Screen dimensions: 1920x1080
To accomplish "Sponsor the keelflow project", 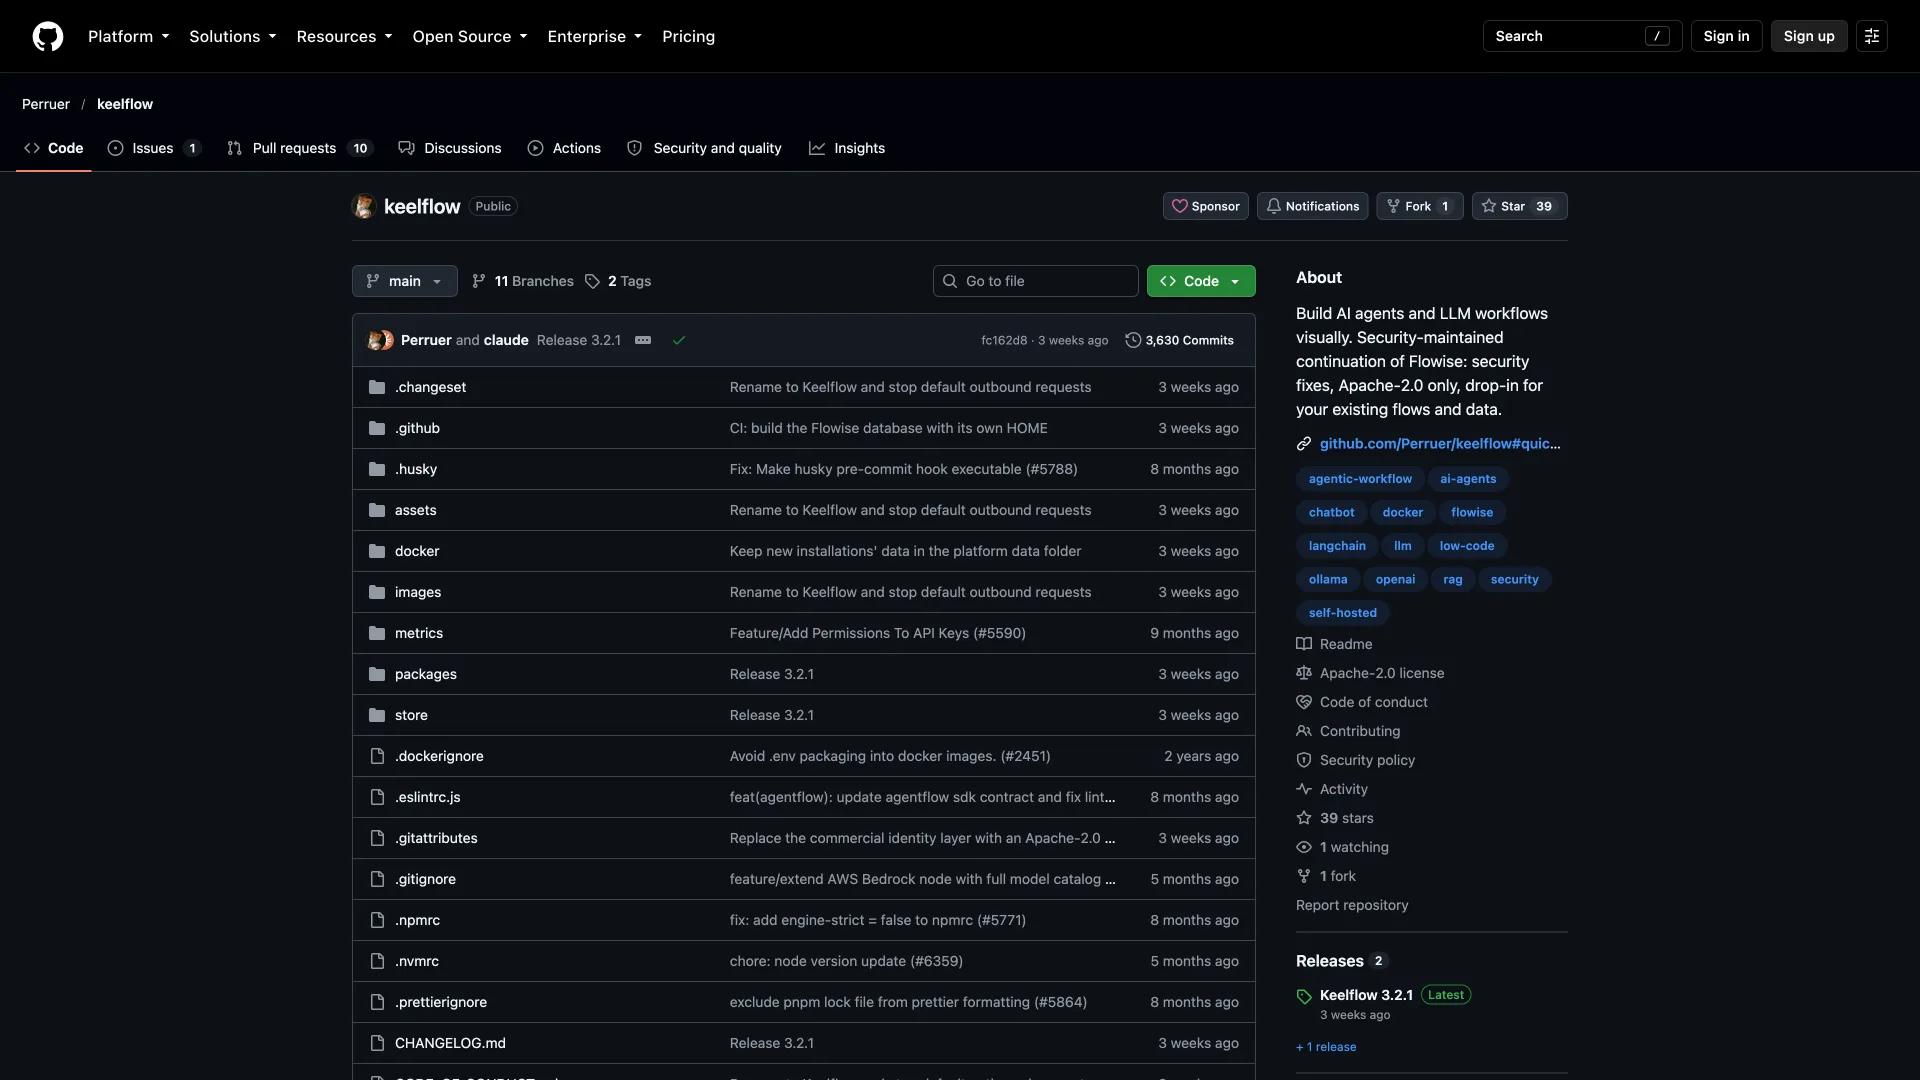I will (1206, 206).
